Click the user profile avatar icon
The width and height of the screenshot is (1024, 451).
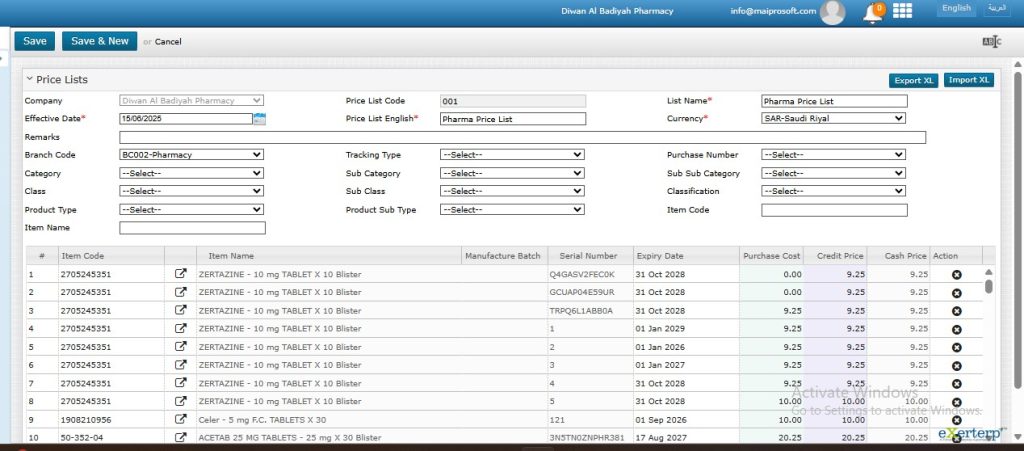(832, 12)
